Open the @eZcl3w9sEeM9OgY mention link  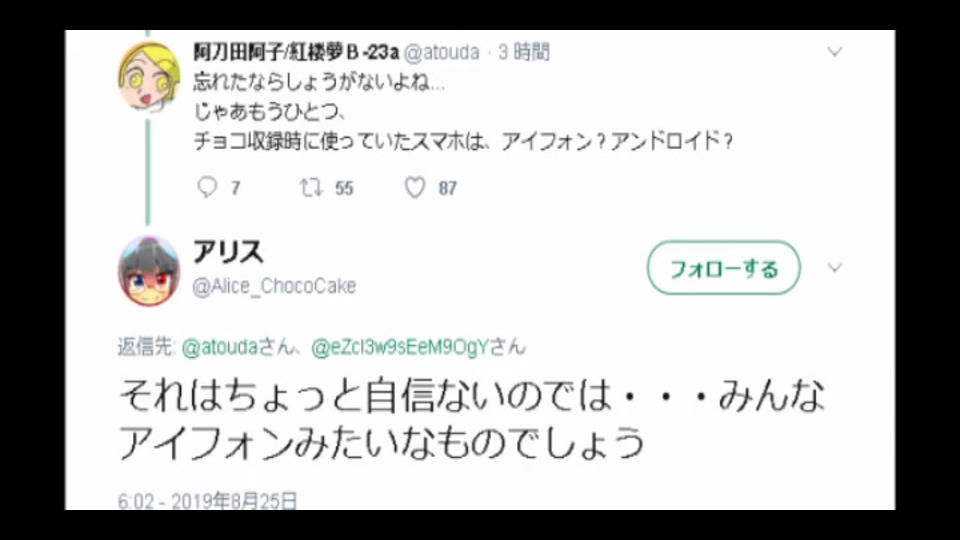pos(418,347)
